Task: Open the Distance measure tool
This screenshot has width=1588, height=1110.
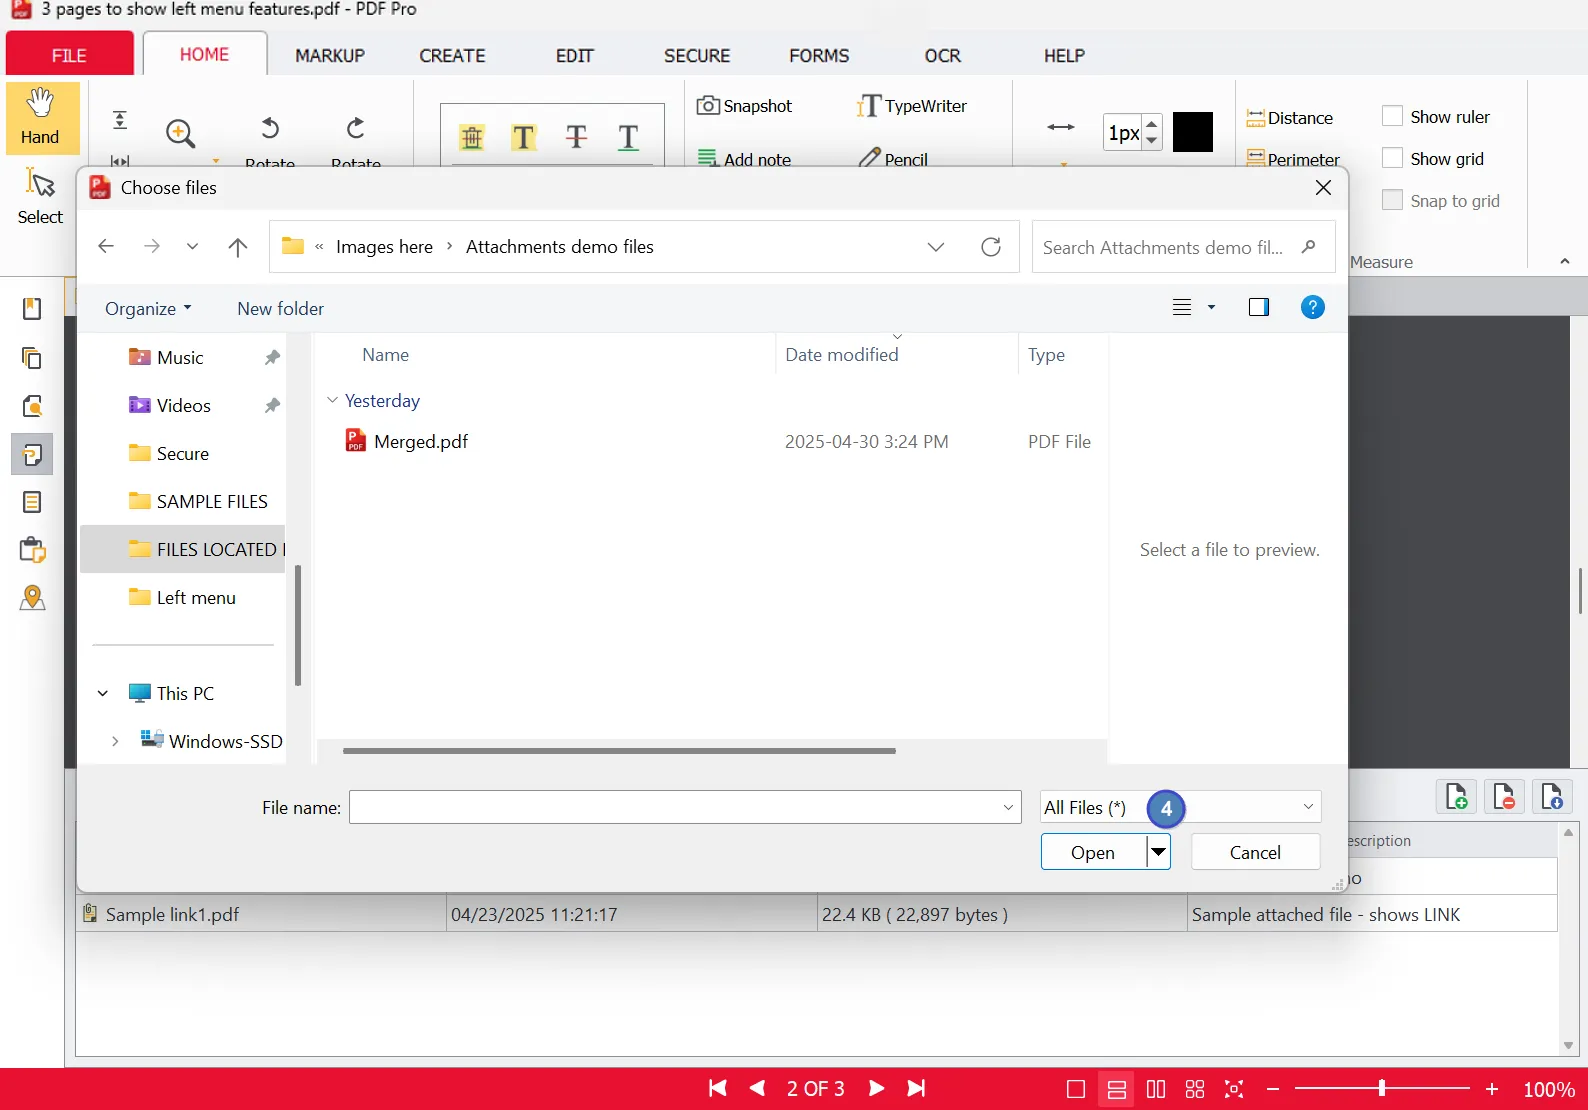Action: click(1290, 118)
